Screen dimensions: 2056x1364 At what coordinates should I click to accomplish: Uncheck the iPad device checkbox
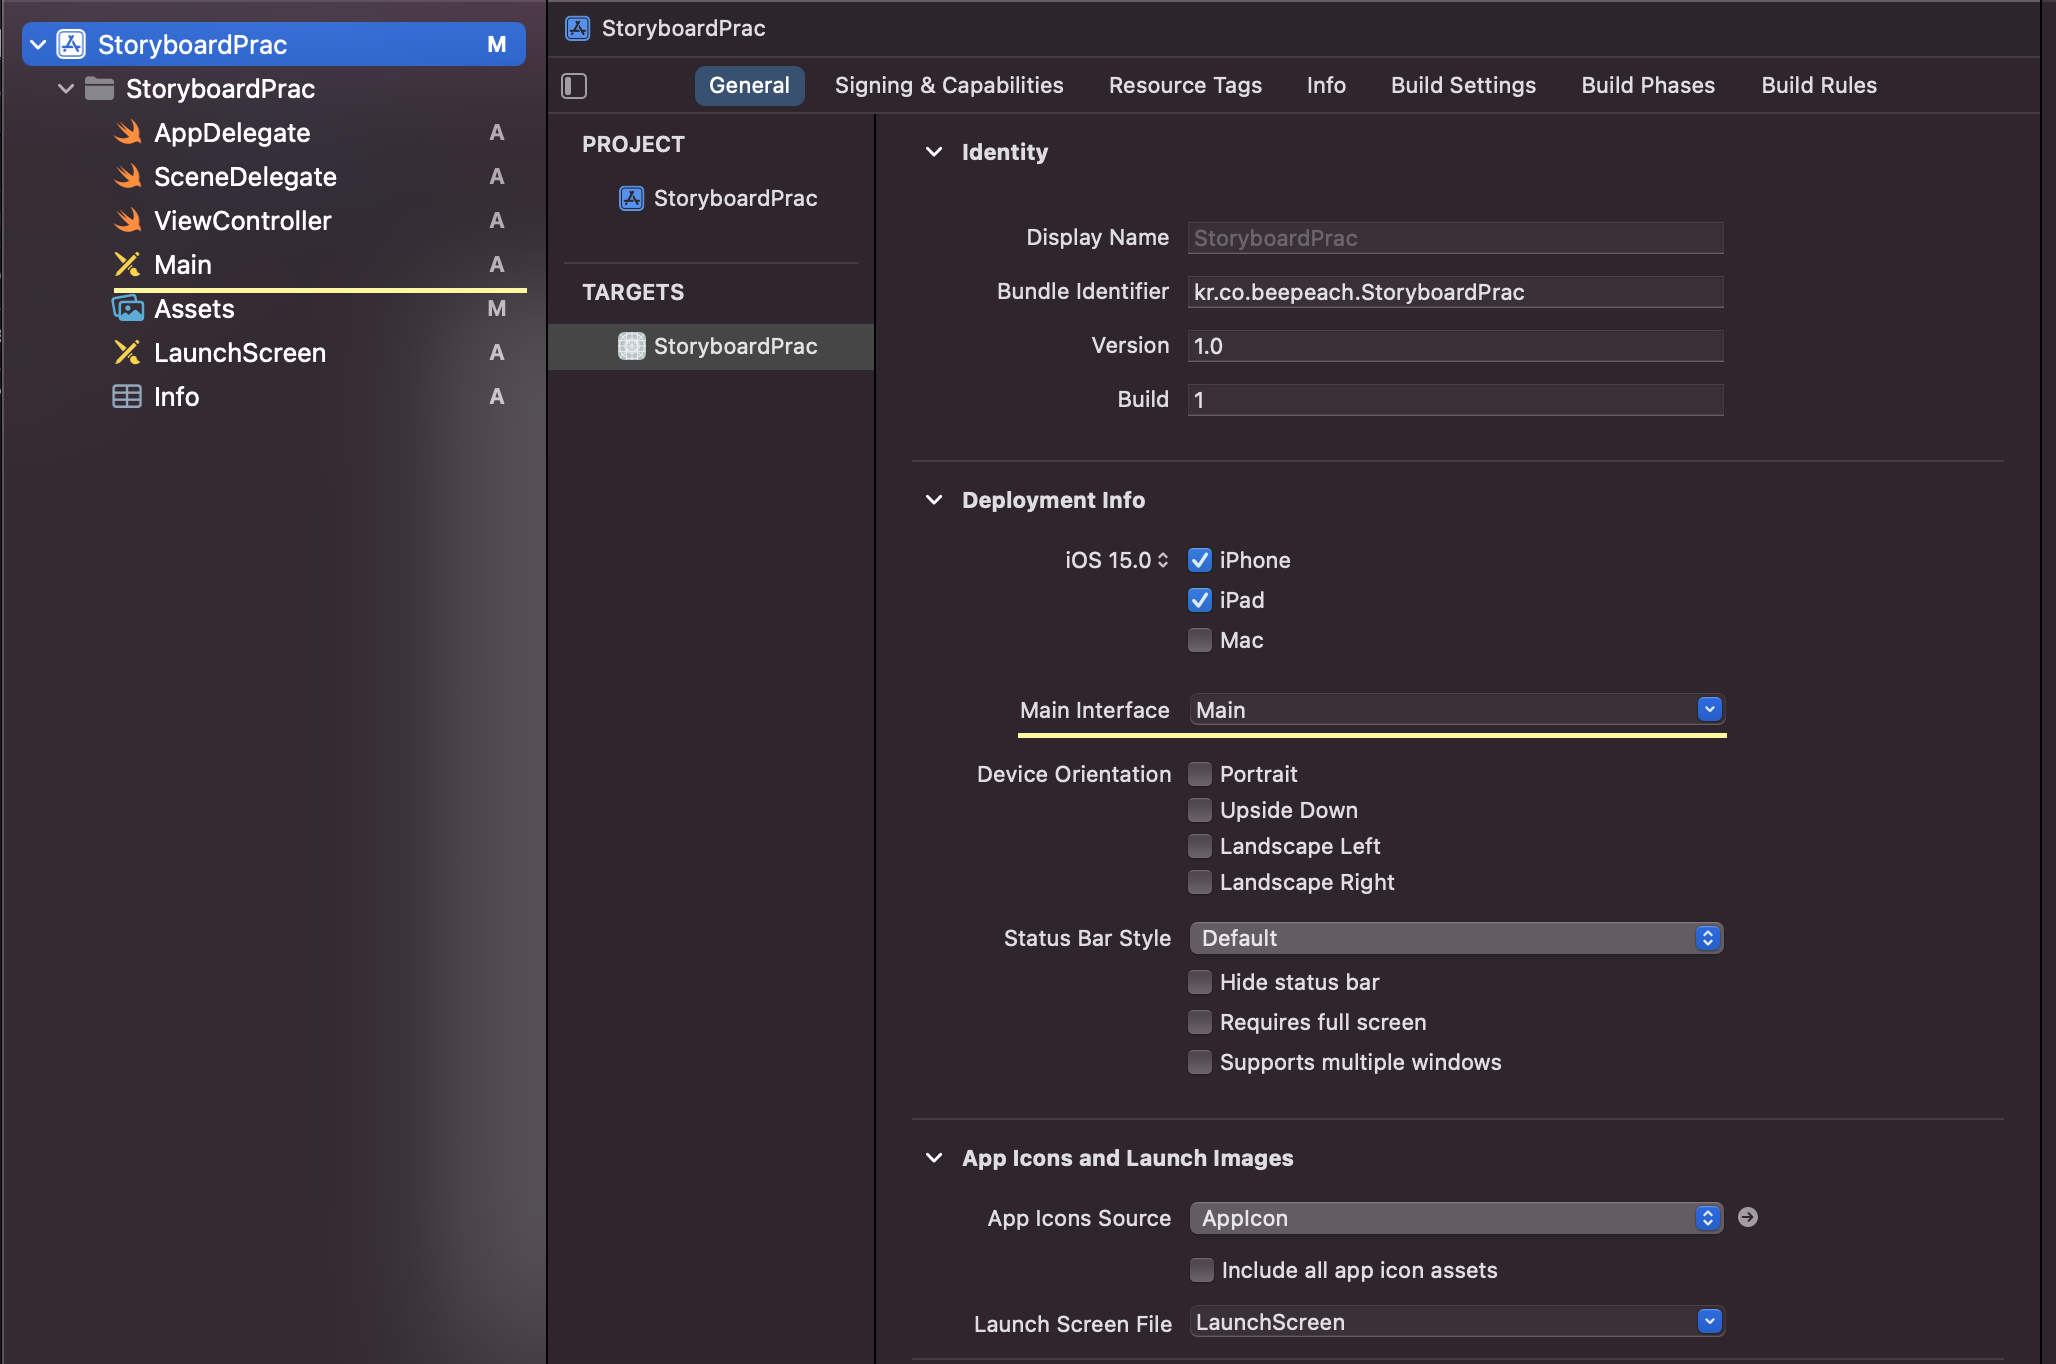click(x=1199, y=600)
